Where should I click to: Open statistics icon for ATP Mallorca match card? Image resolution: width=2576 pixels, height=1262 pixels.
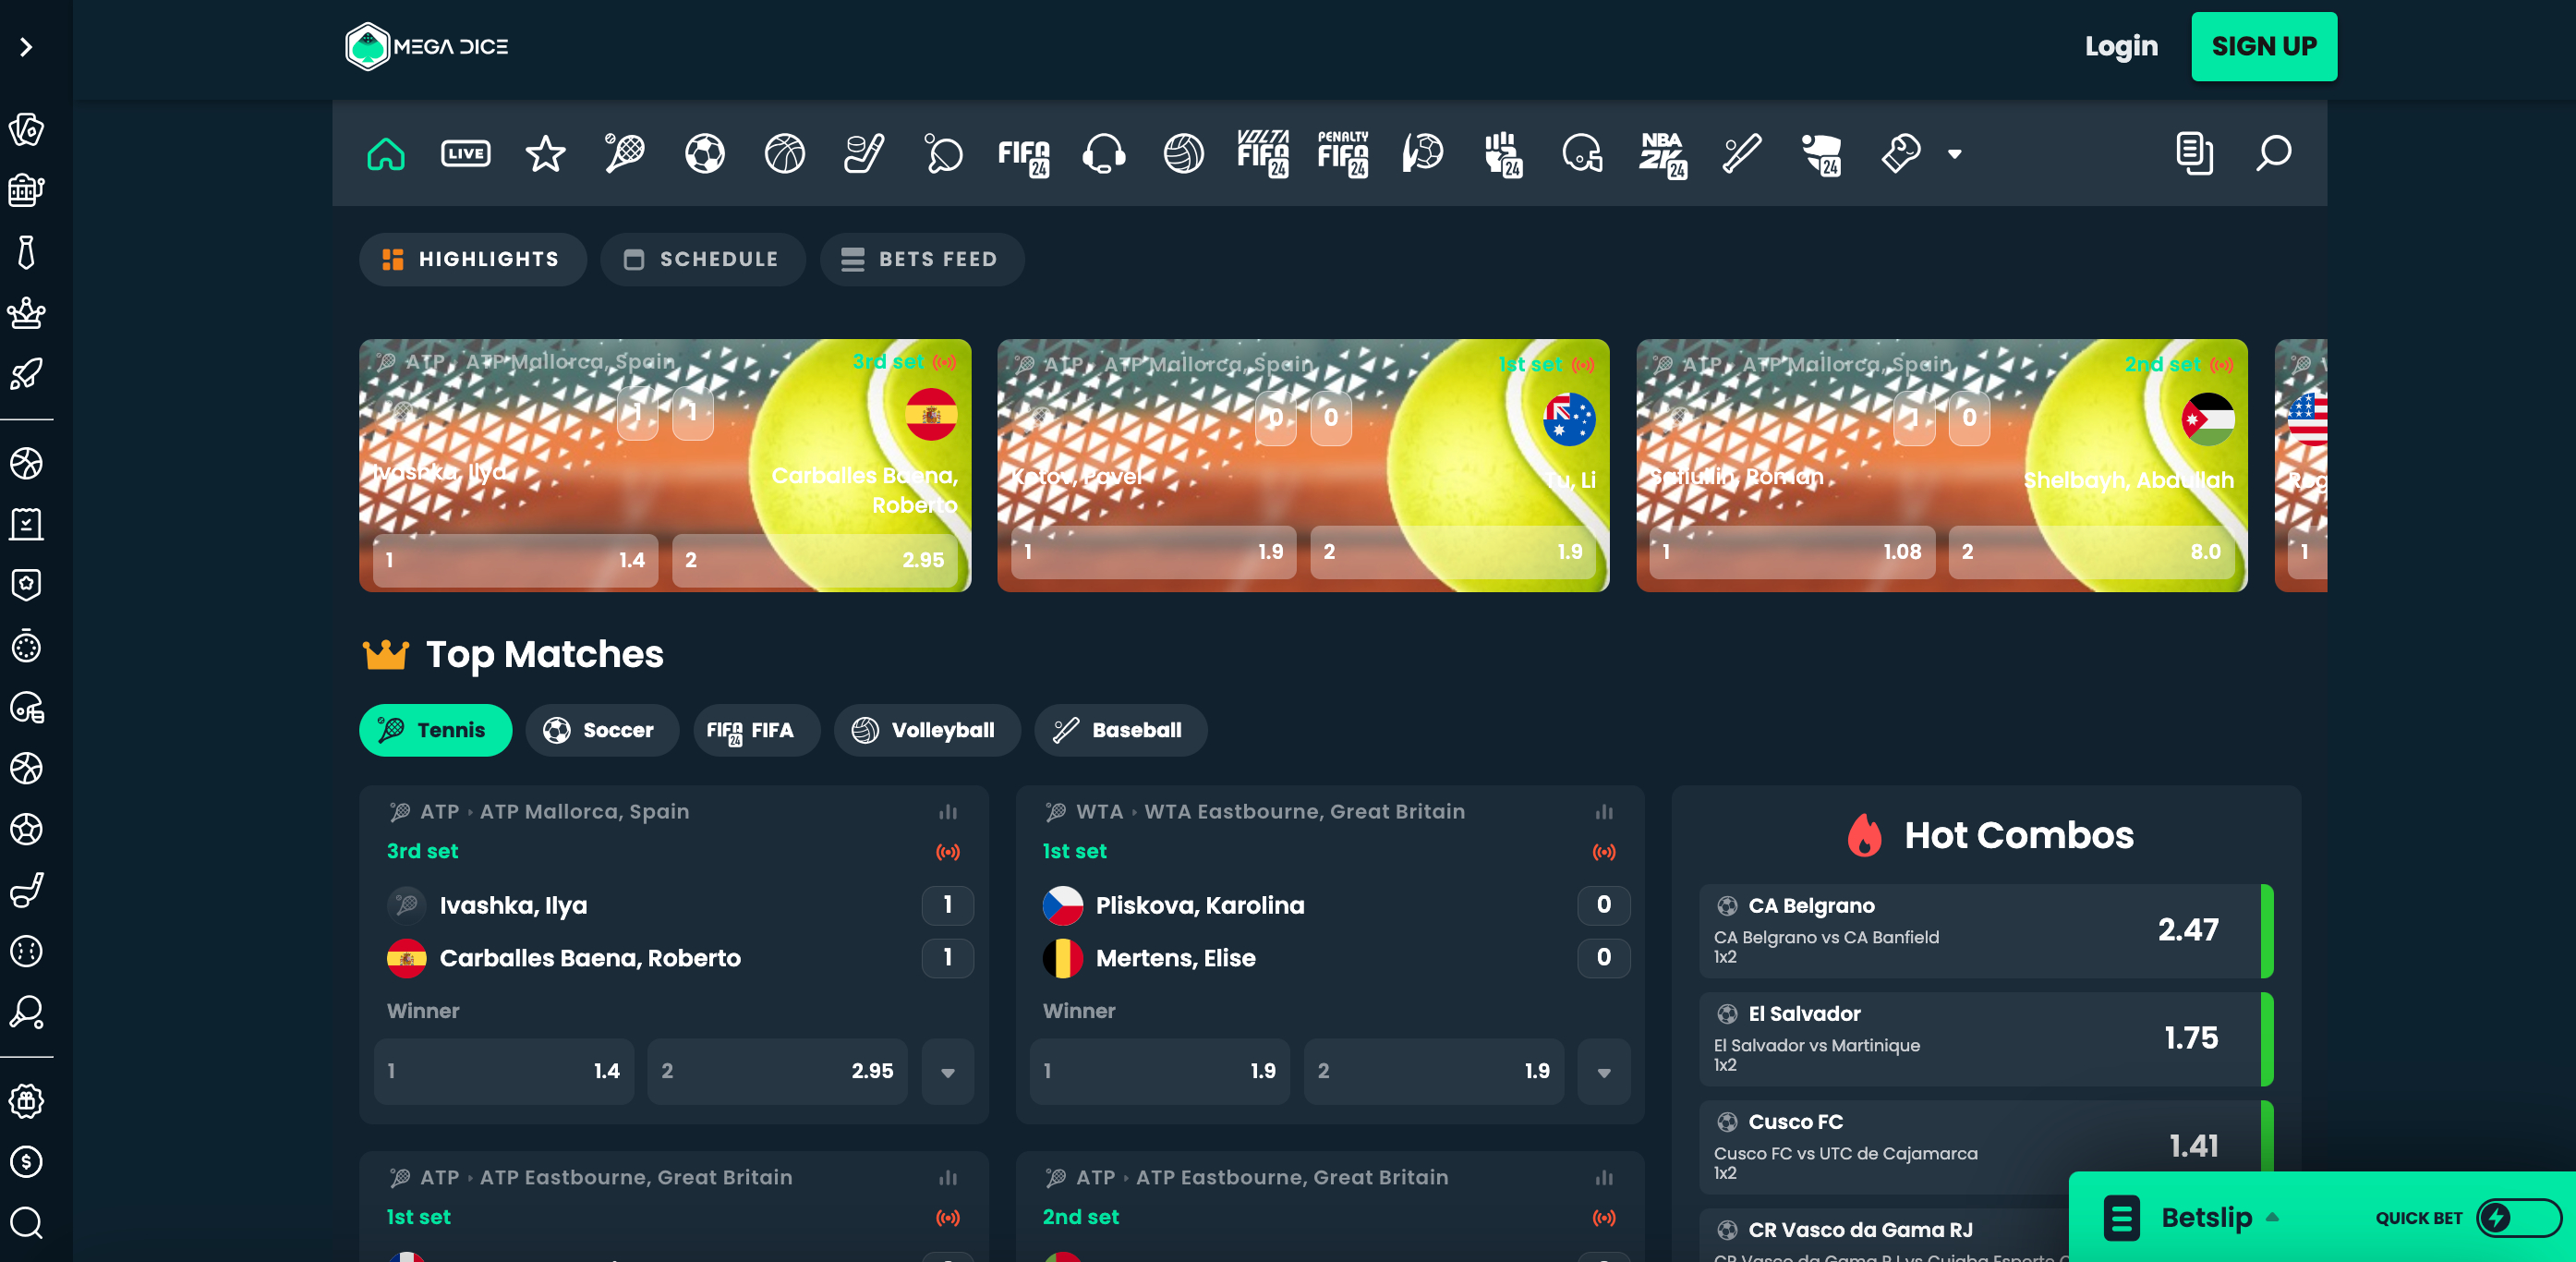tap(948, 812)
